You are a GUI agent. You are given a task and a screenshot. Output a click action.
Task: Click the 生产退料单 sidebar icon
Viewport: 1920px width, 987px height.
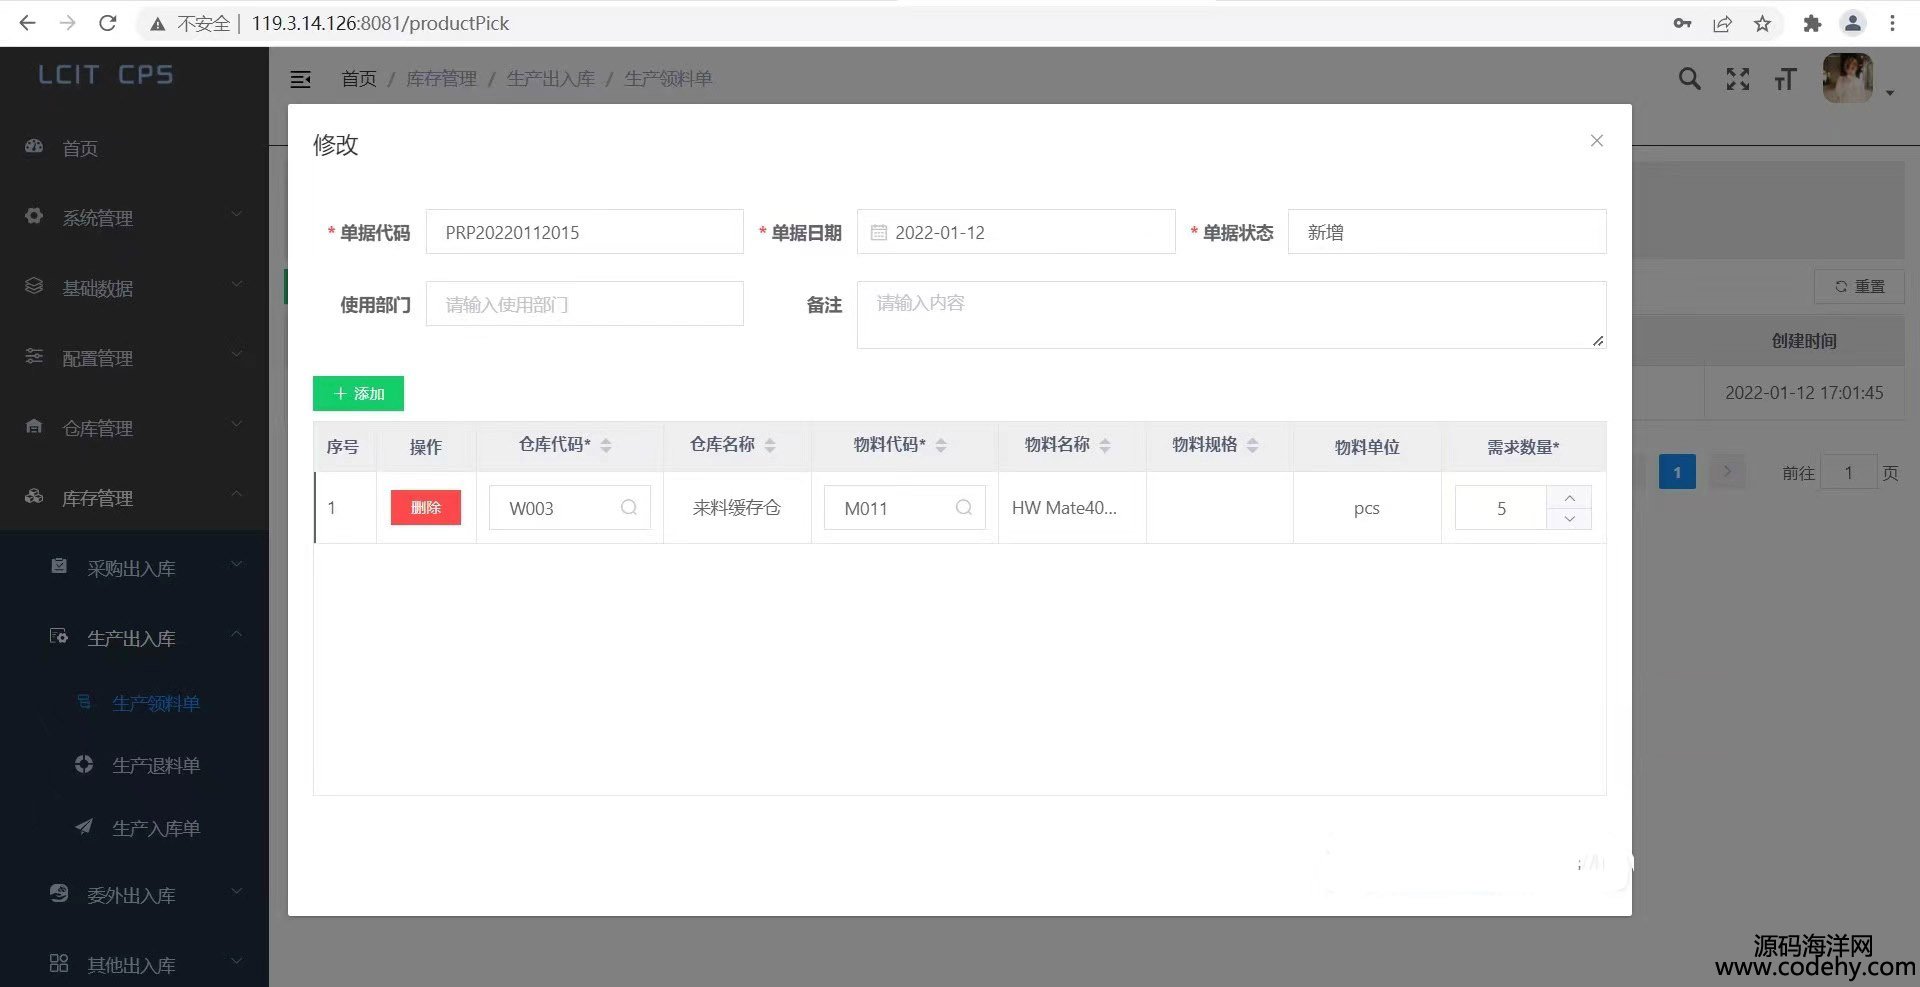(84, 764)
